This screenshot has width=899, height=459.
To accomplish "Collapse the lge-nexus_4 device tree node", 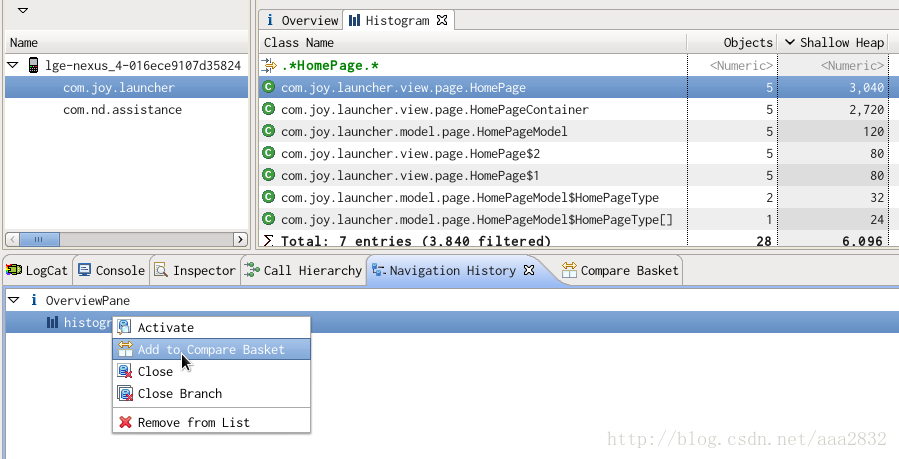I will pyautogui.click(x=13, y=65).
